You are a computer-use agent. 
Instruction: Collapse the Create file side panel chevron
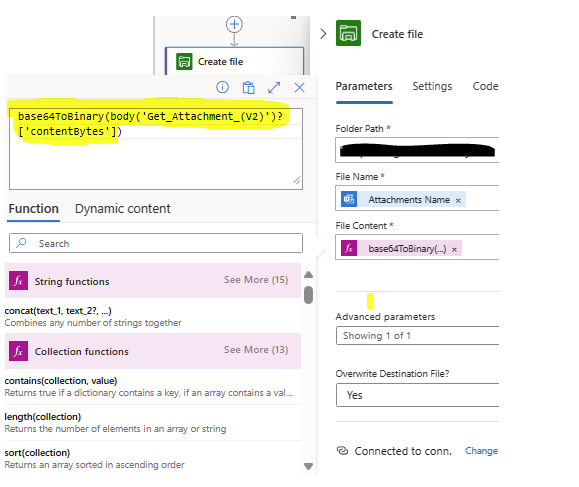tap(323, 34)
